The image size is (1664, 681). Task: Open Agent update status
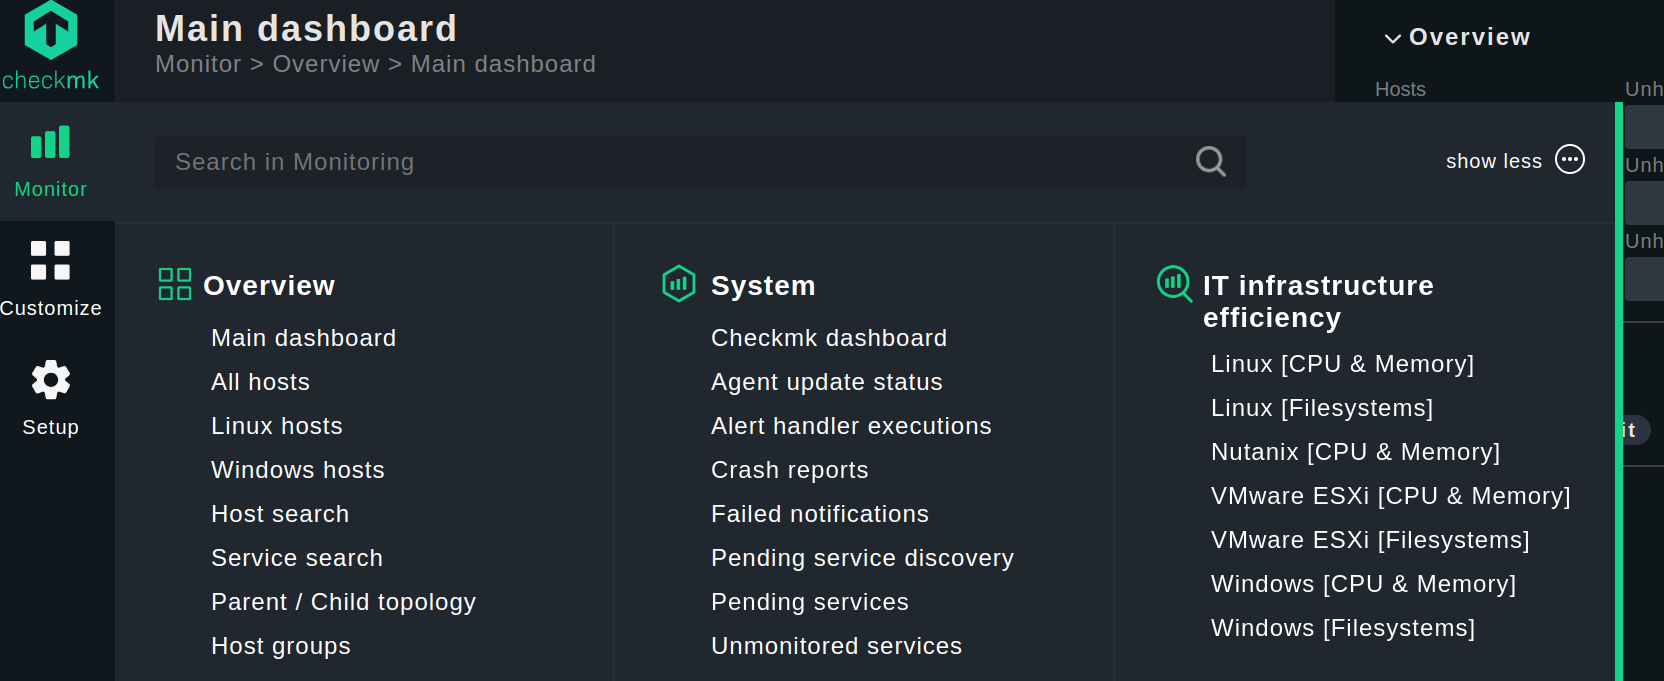(827, 382)
